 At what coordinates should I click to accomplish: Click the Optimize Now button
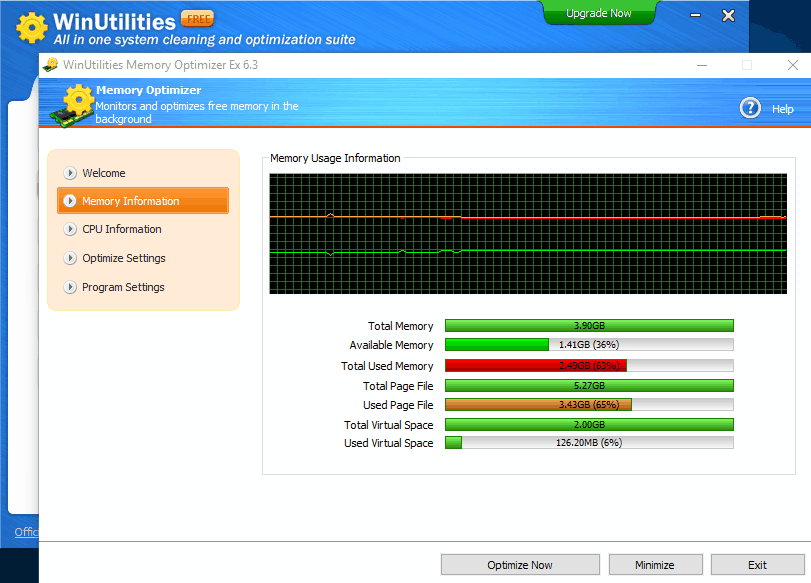[x=520, y=565]
